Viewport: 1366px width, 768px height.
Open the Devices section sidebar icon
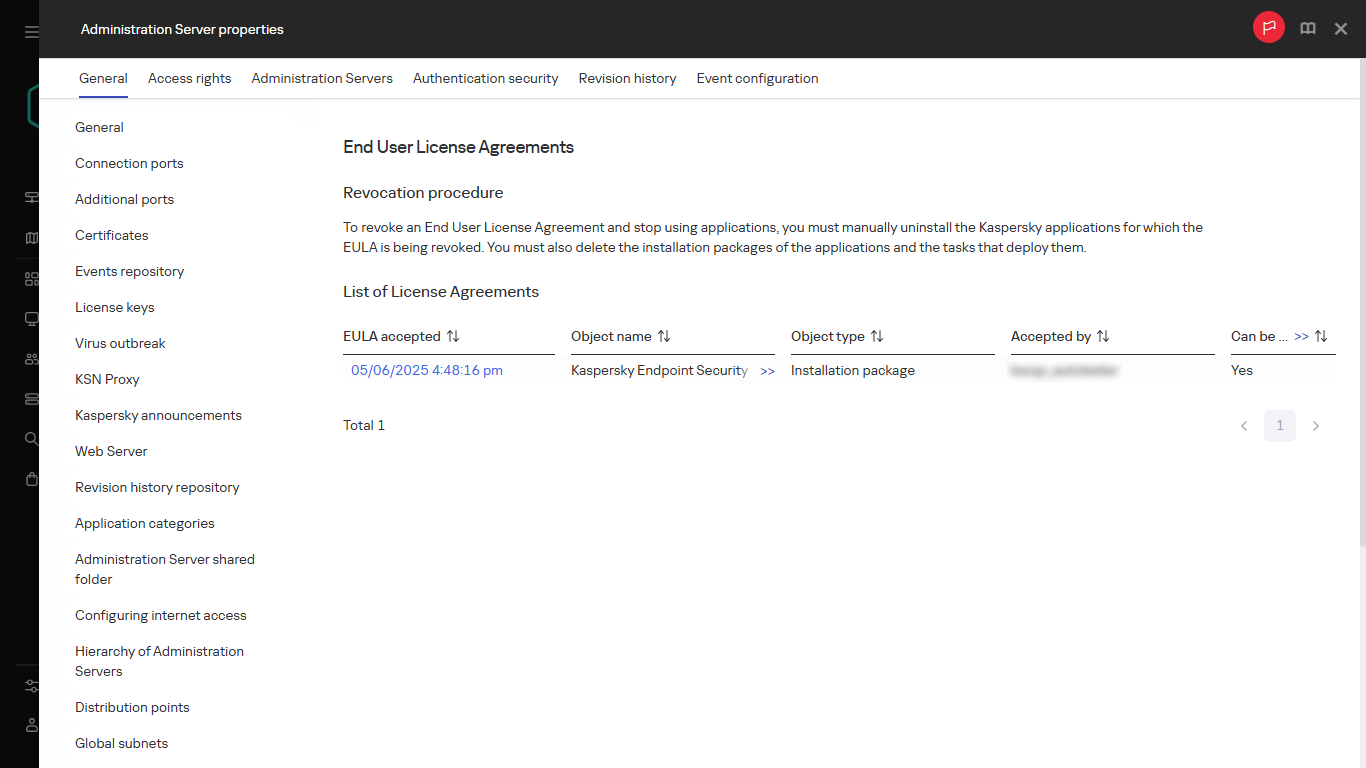tap(30, 318)
